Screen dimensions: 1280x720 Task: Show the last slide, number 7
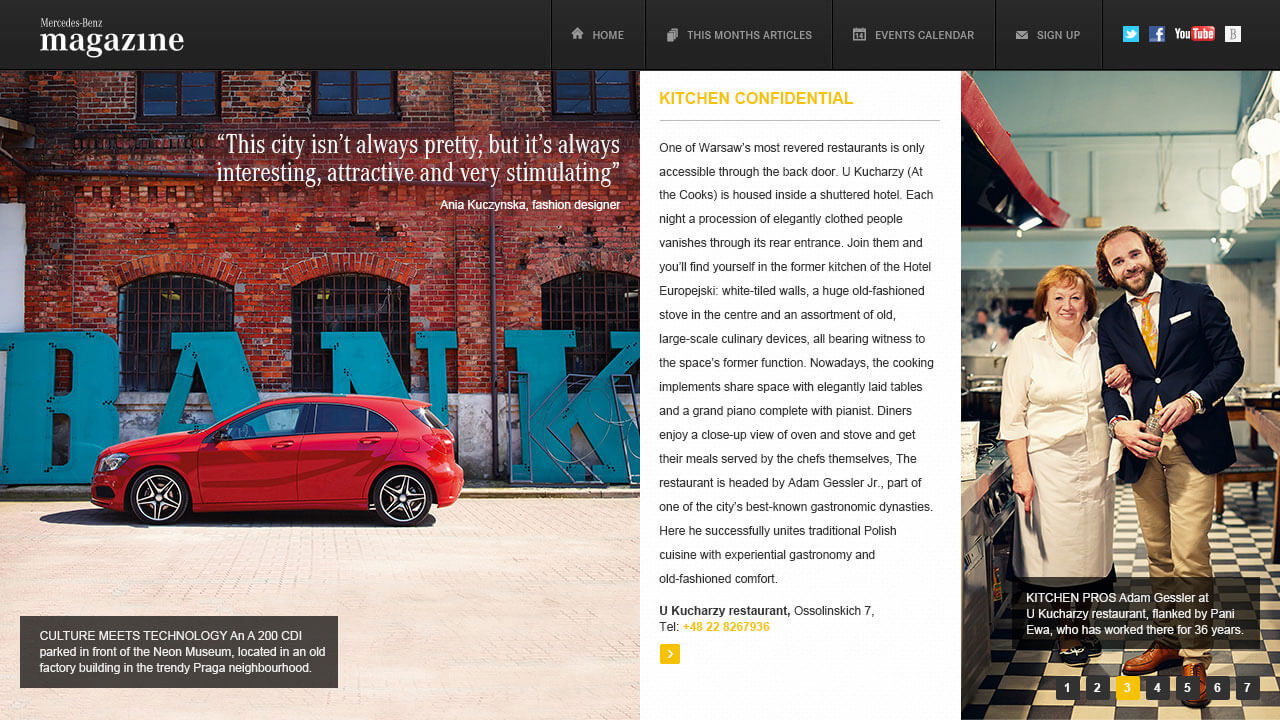pyautogui.click(x=1247, y=688)
